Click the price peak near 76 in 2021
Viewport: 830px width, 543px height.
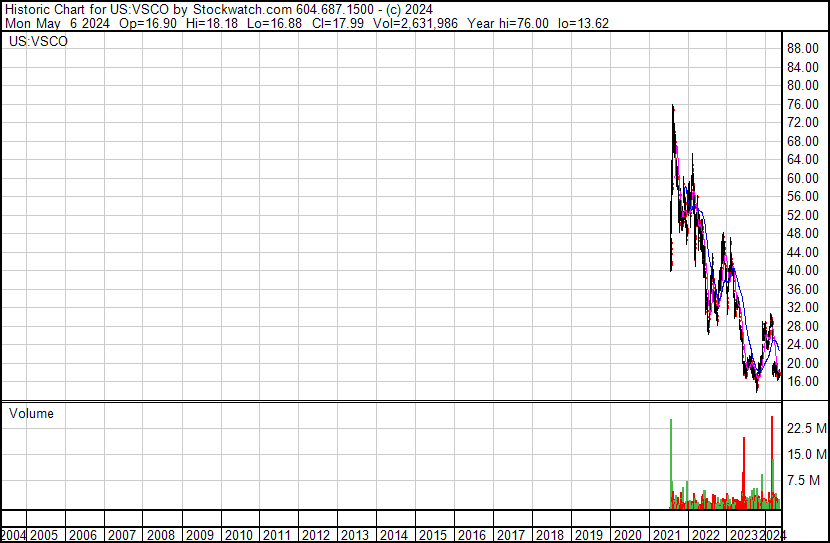[x=672, y=106]
